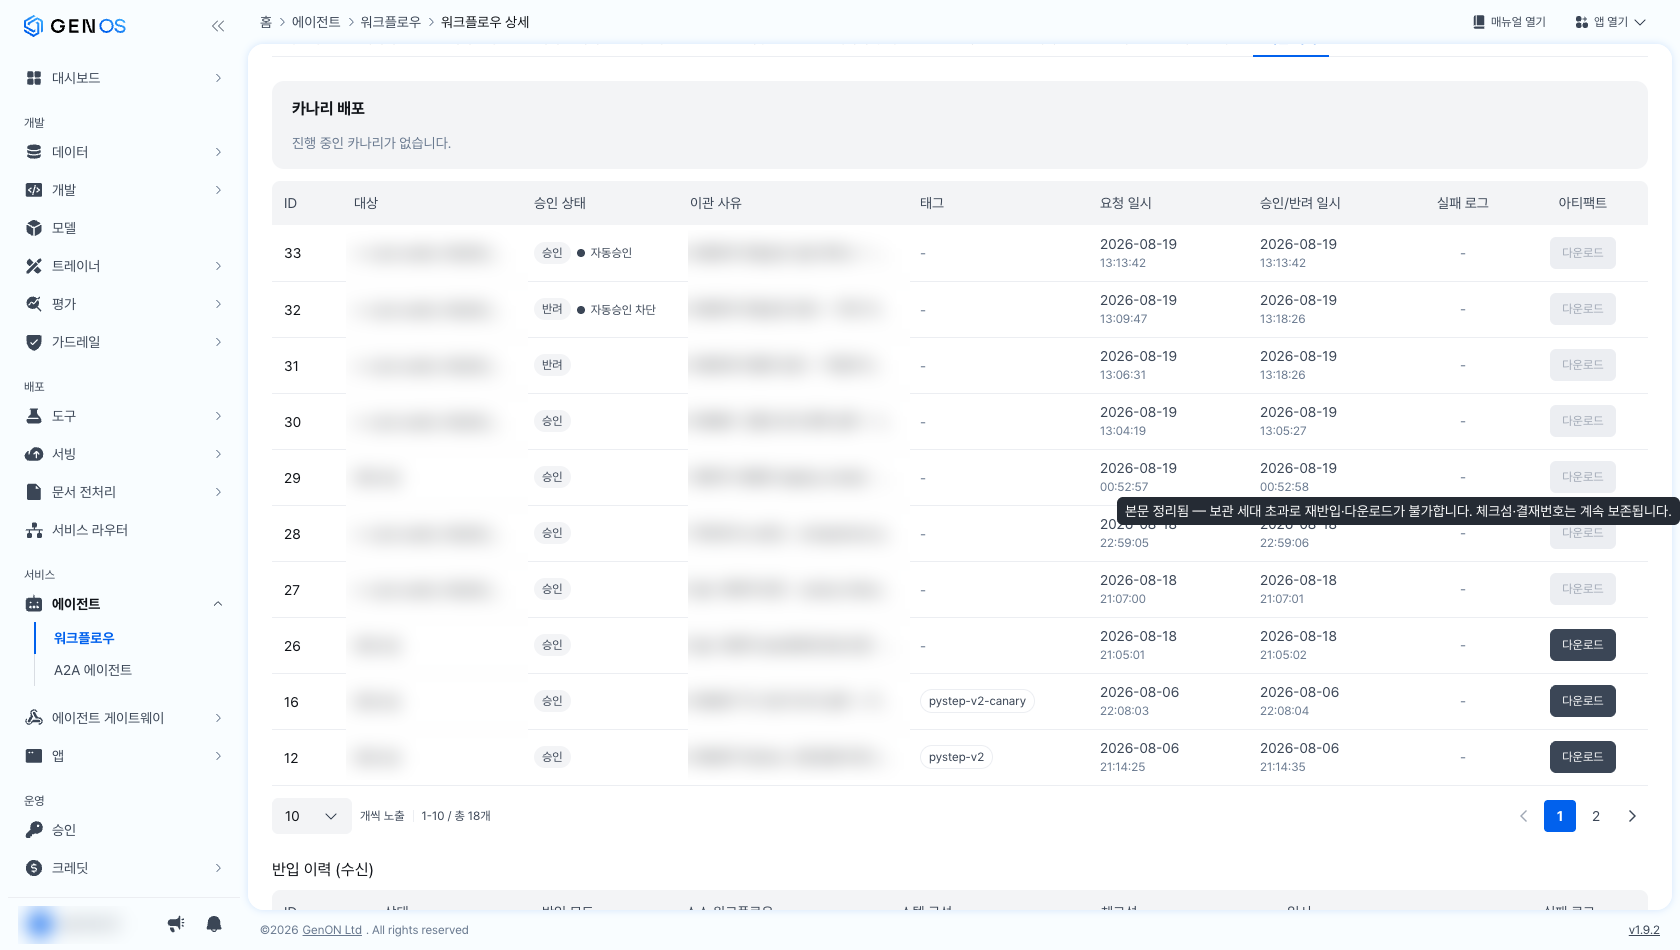The width and height of the screenshot is (1680, 950).
Task: Expand the 데이터 submenu chevron
Action: 218,152
